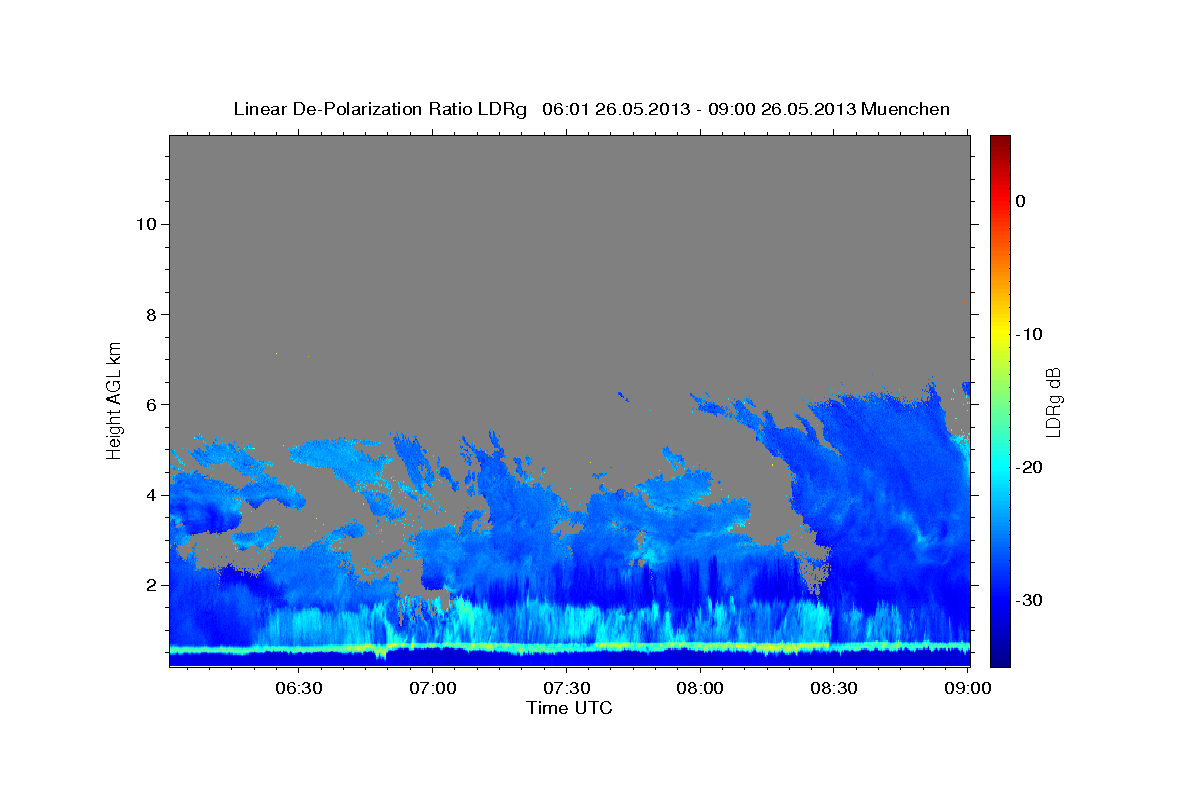Click the plot title 'Linear De-Polarization Ratio LDRg'
This screenshot has width=1200, height=800.
pyautogui.click(x=380, y=109)
